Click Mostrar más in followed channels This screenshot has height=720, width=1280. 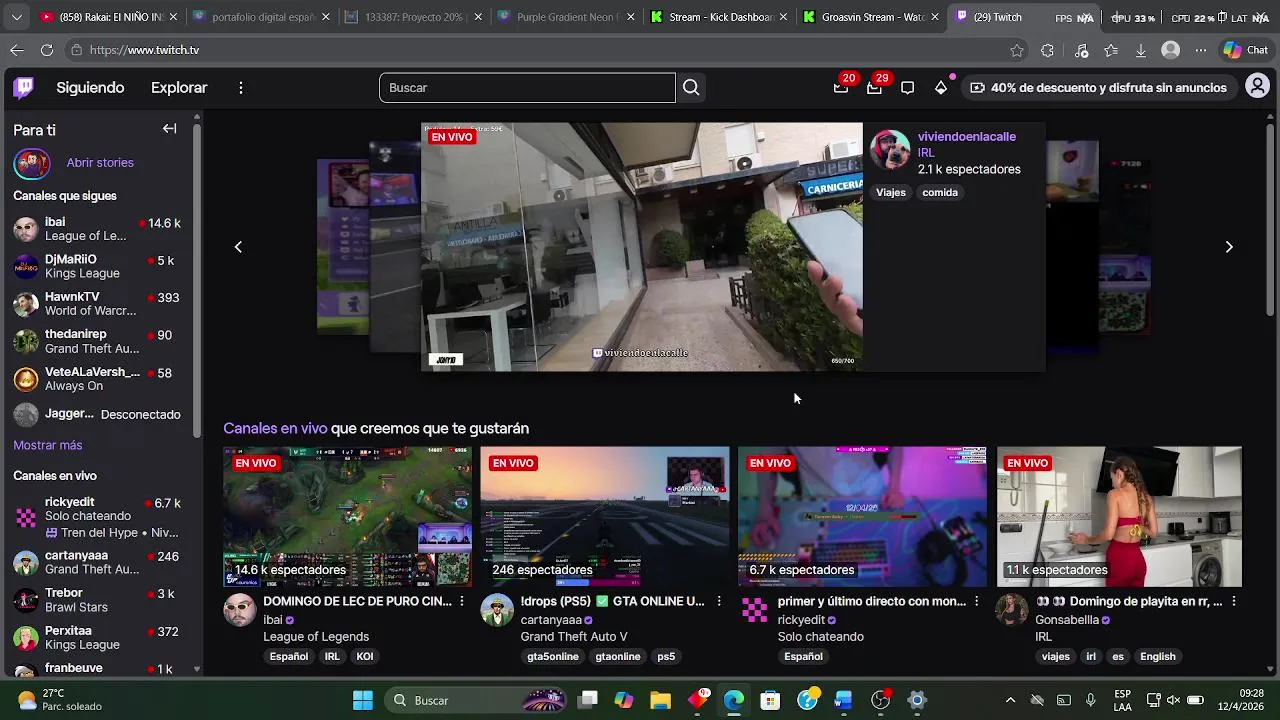pyautogui.click(x=48, y=445)
